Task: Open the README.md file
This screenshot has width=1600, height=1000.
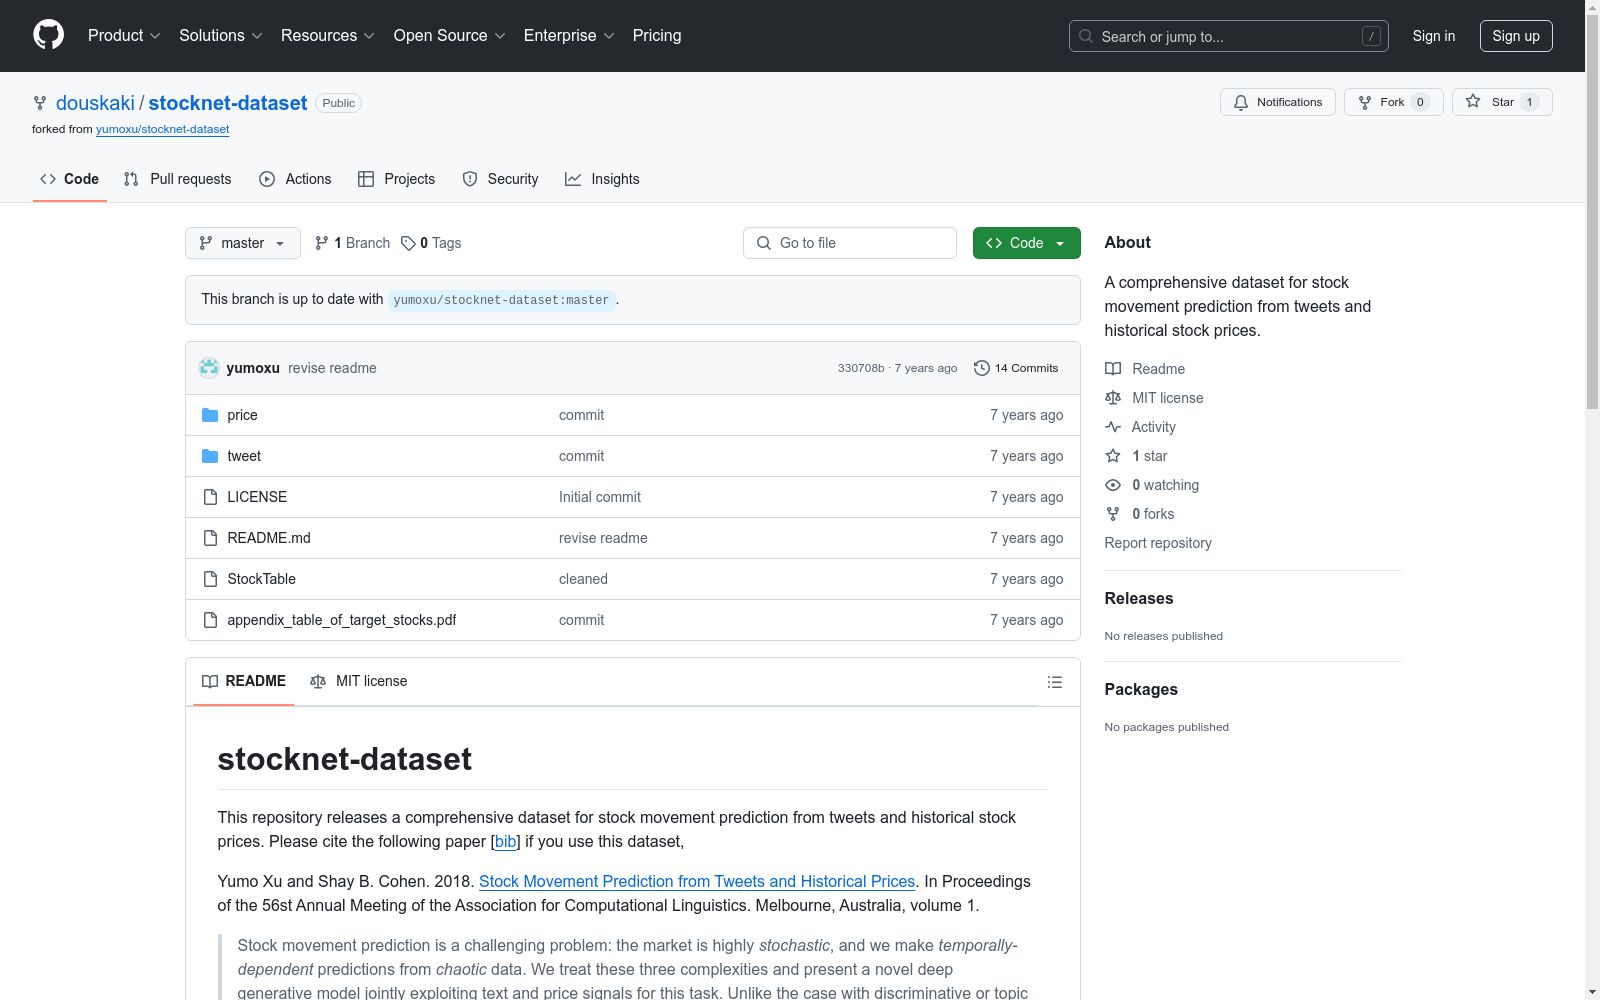Action: [269, 538]
